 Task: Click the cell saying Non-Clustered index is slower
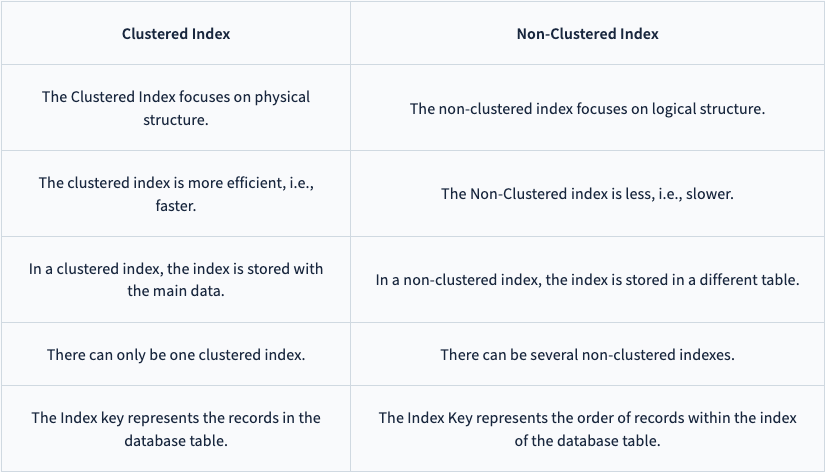(x=587, y=194)
